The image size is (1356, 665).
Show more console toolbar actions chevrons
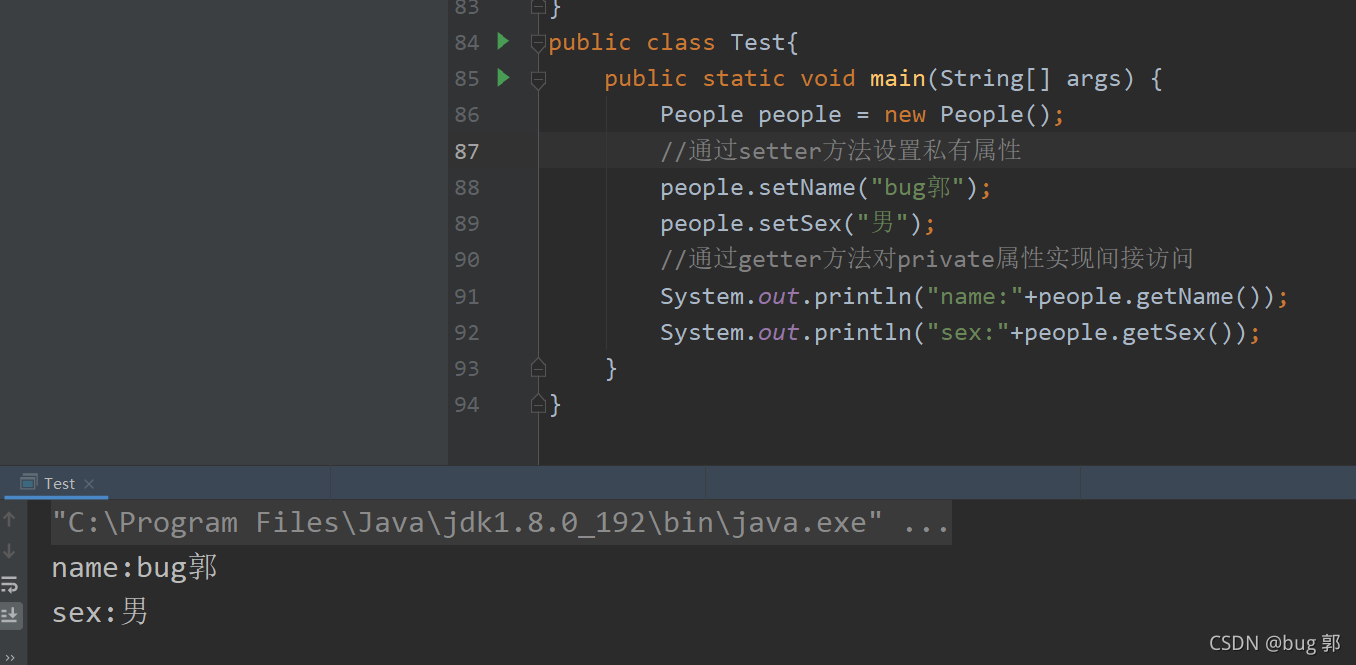click(9, 656)
